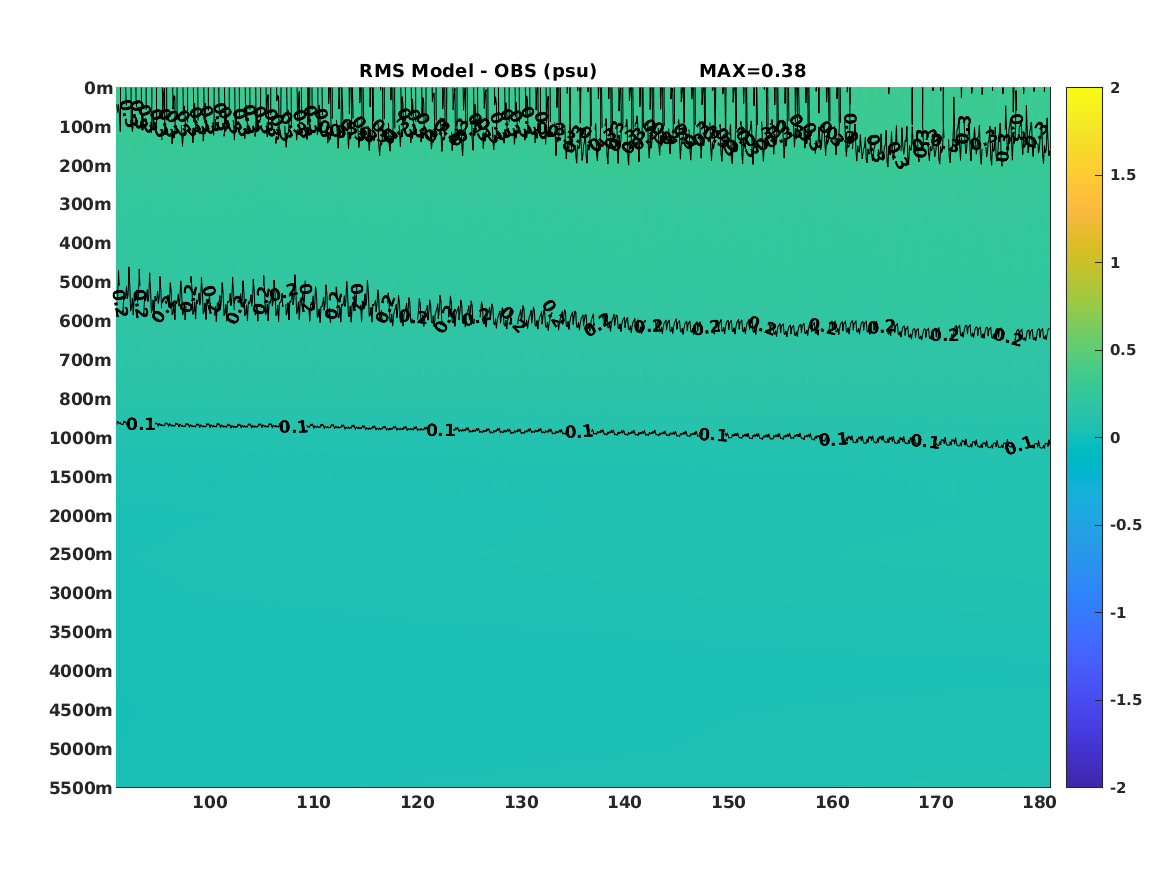Viewport: 1167px width, 875px height.
Task: Select the "800m" depth axis label
Action: tap(86, 399)
